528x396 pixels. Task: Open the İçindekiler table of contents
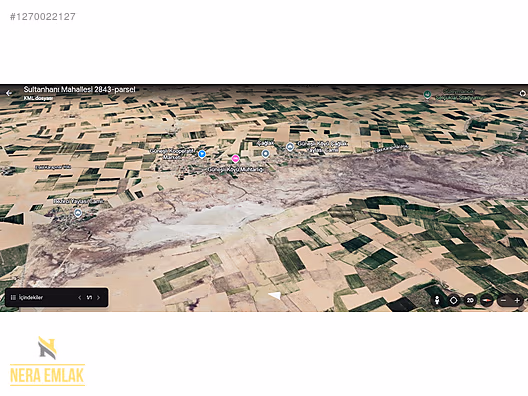[x=27, y=297]
